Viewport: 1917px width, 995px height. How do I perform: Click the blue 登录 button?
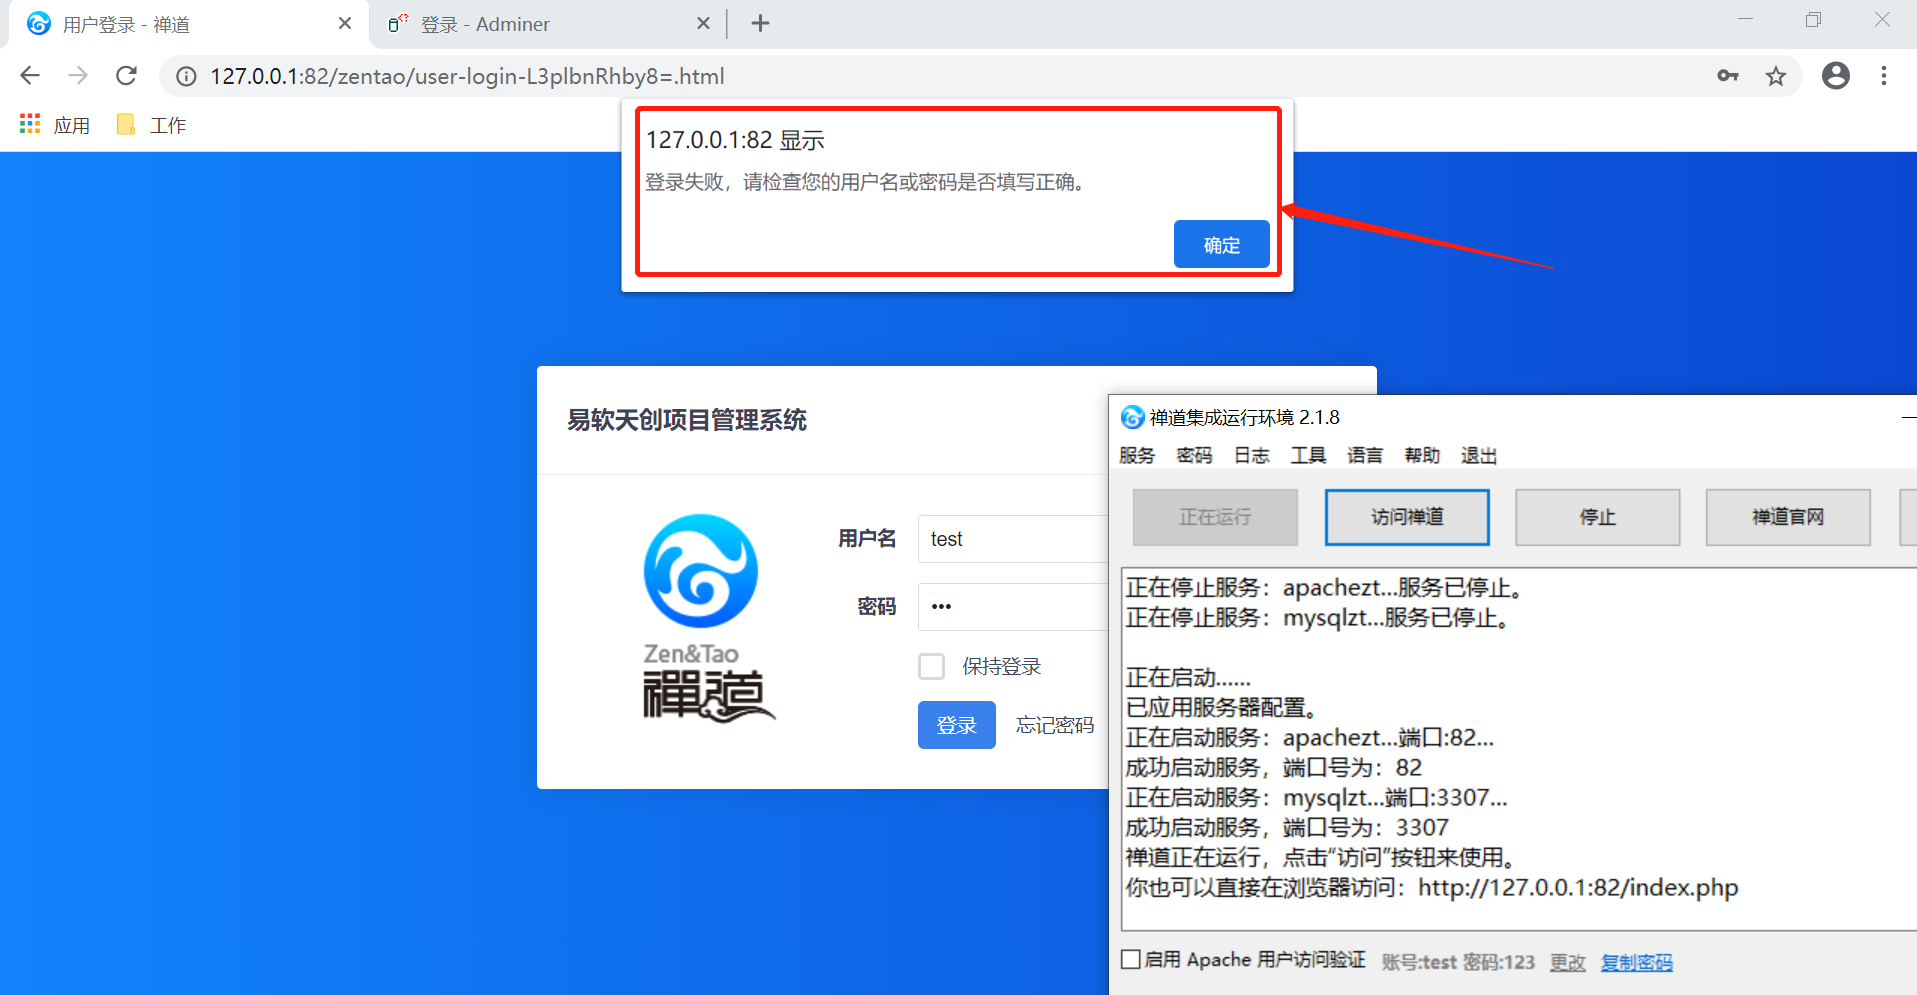click(x=957, y=725)
